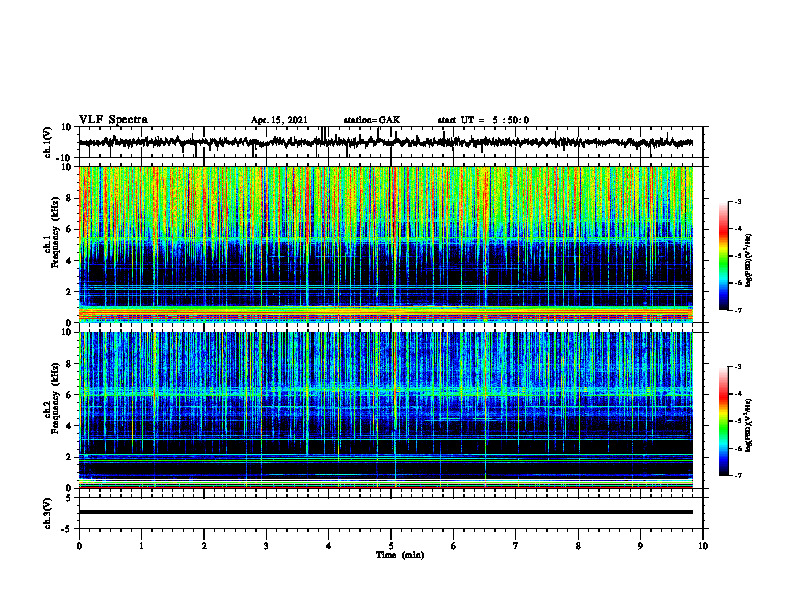Image resolution: width=792 pixels, height=612 pixels.
Task: Click the "station=GAK" header label
Action: pyautogui.click(x=372, y=120)
